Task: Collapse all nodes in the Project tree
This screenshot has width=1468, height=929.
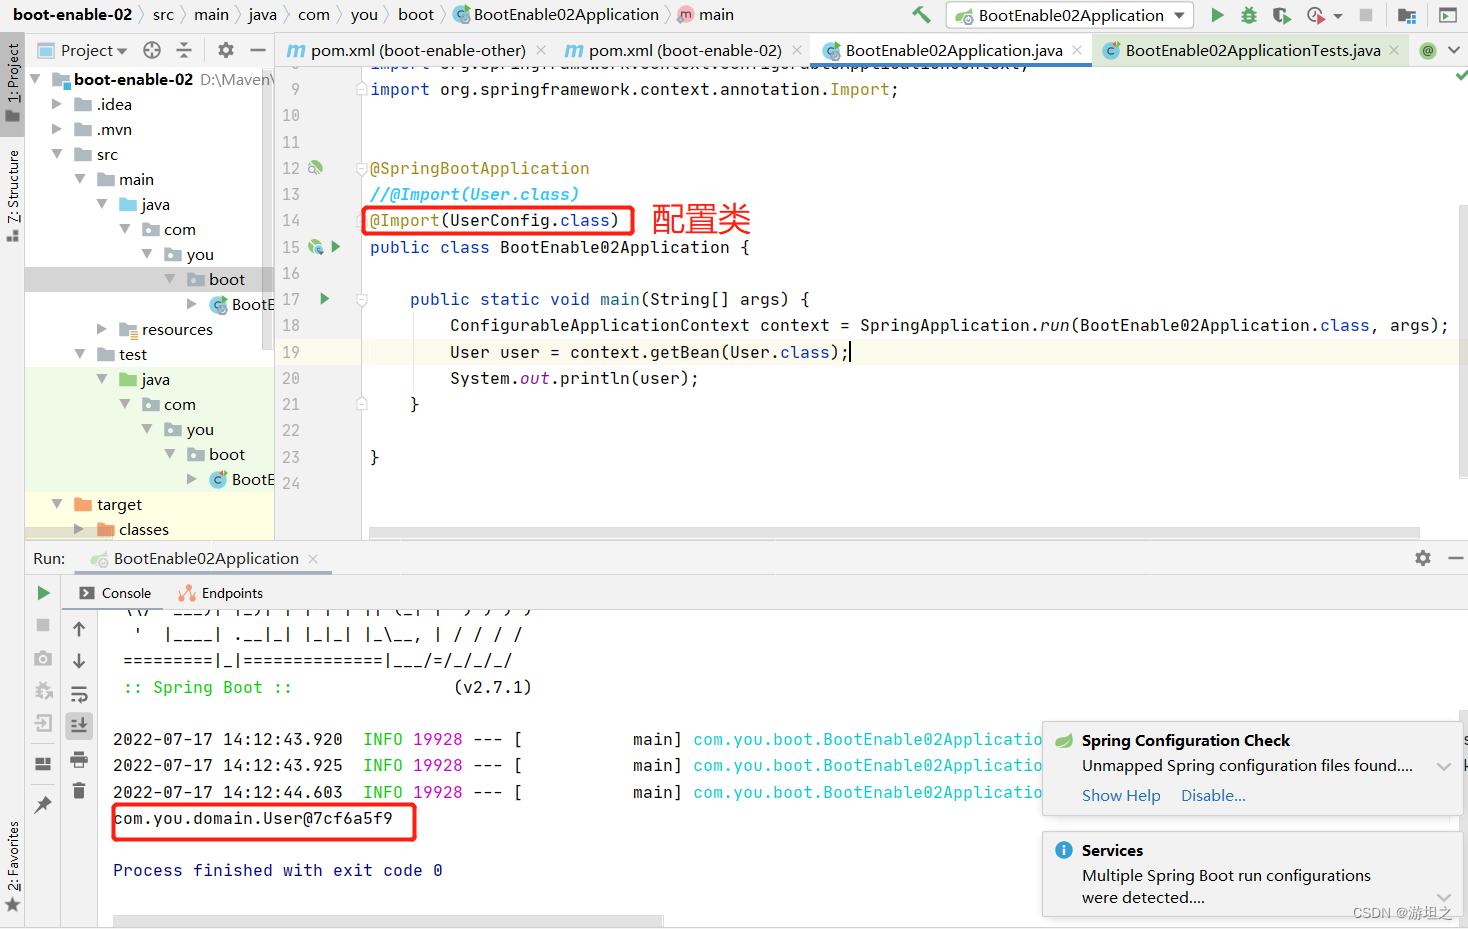Action: click(x=186, y=49)
